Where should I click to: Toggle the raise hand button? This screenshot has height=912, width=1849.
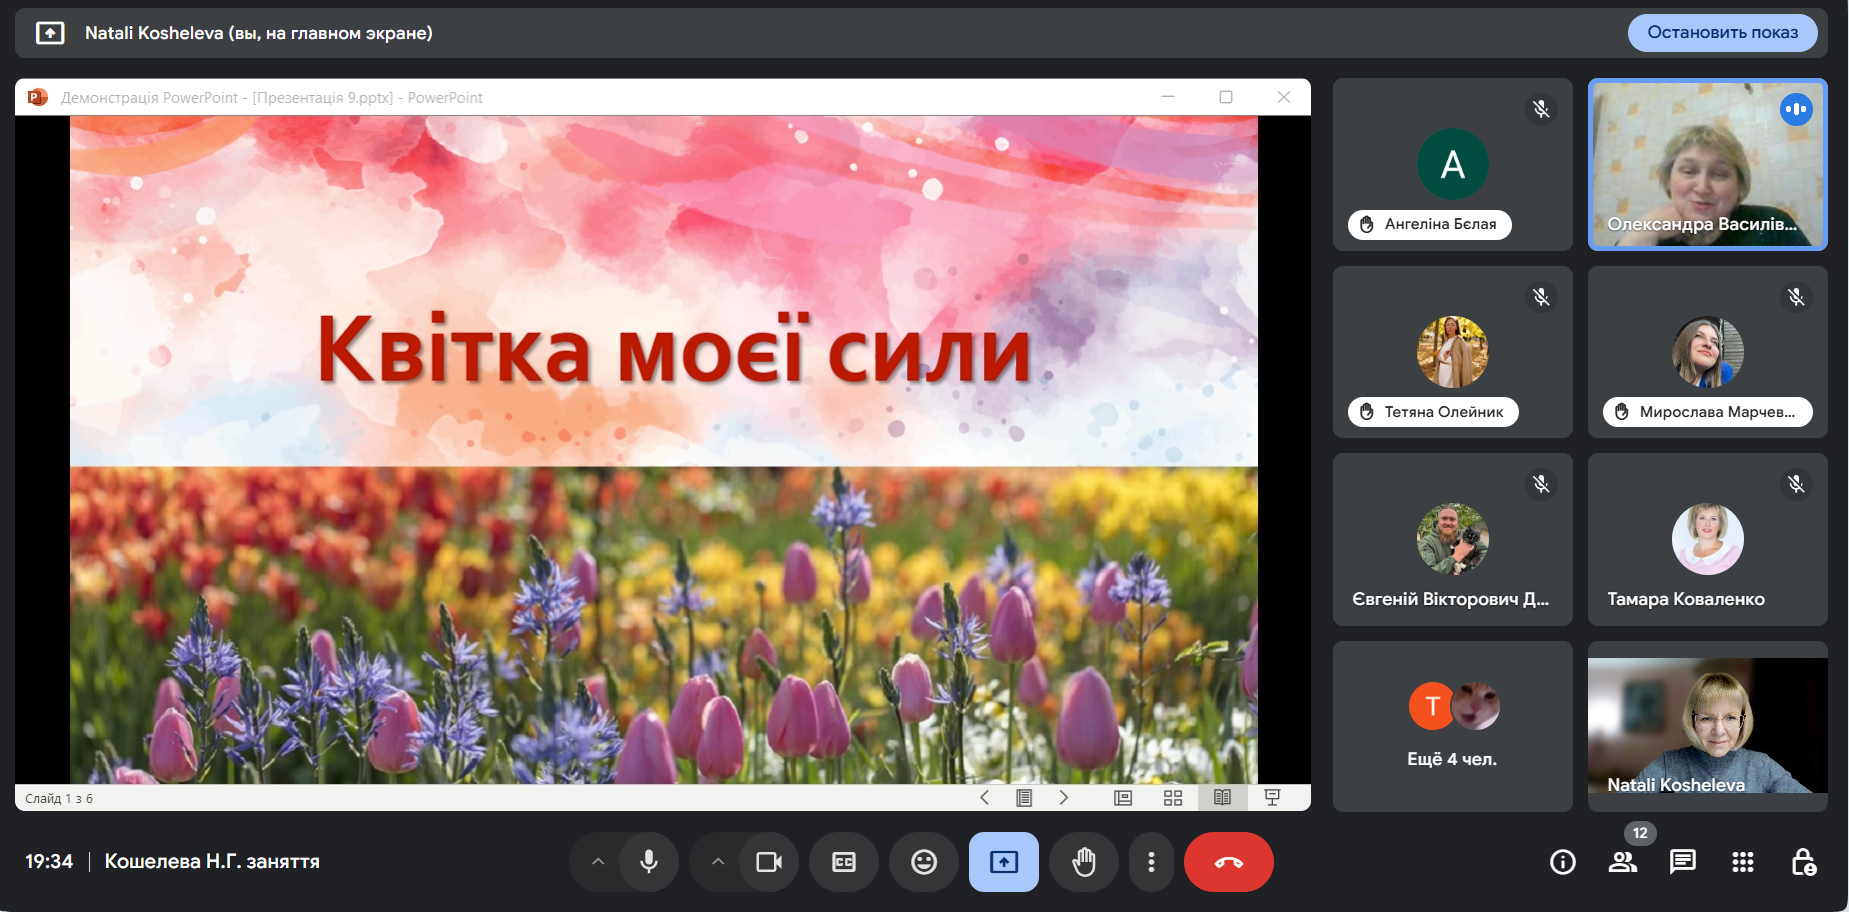click(x=1084, y=862)
